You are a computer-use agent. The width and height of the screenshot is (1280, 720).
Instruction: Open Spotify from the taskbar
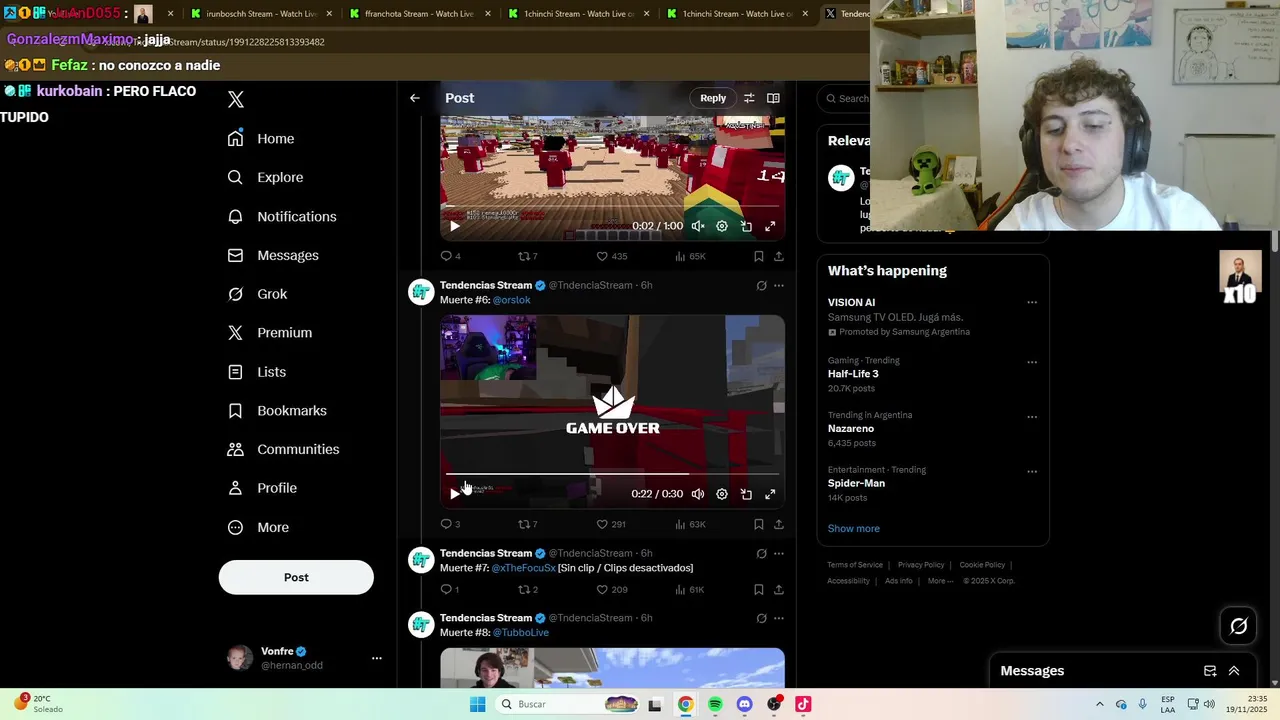715,704
